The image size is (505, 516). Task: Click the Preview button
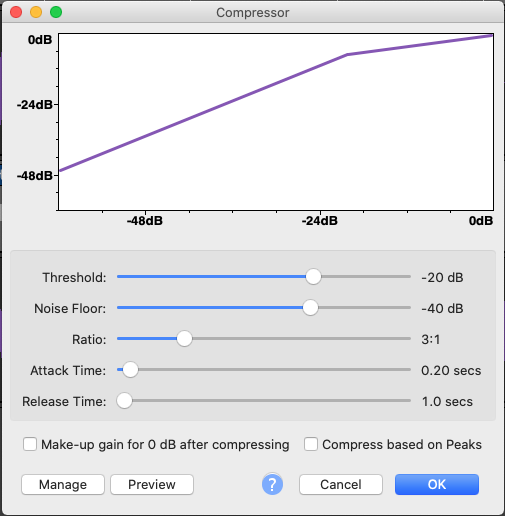[x=152, y=484]
